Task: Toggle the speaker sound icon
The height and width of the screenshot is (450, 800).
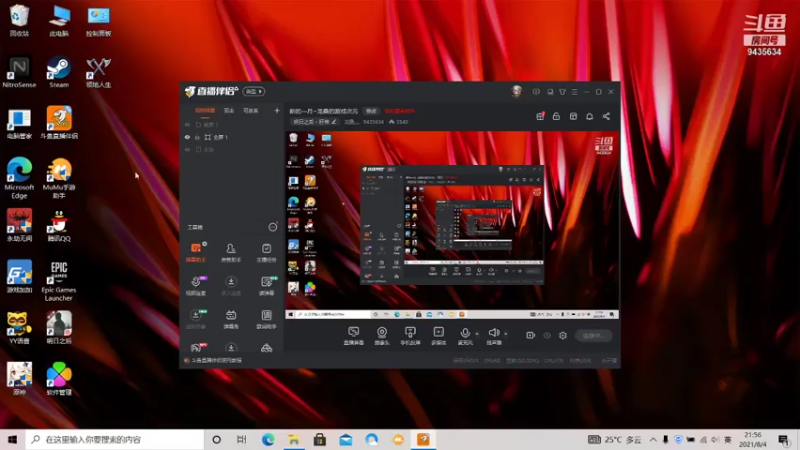Action: pos(493,333)
